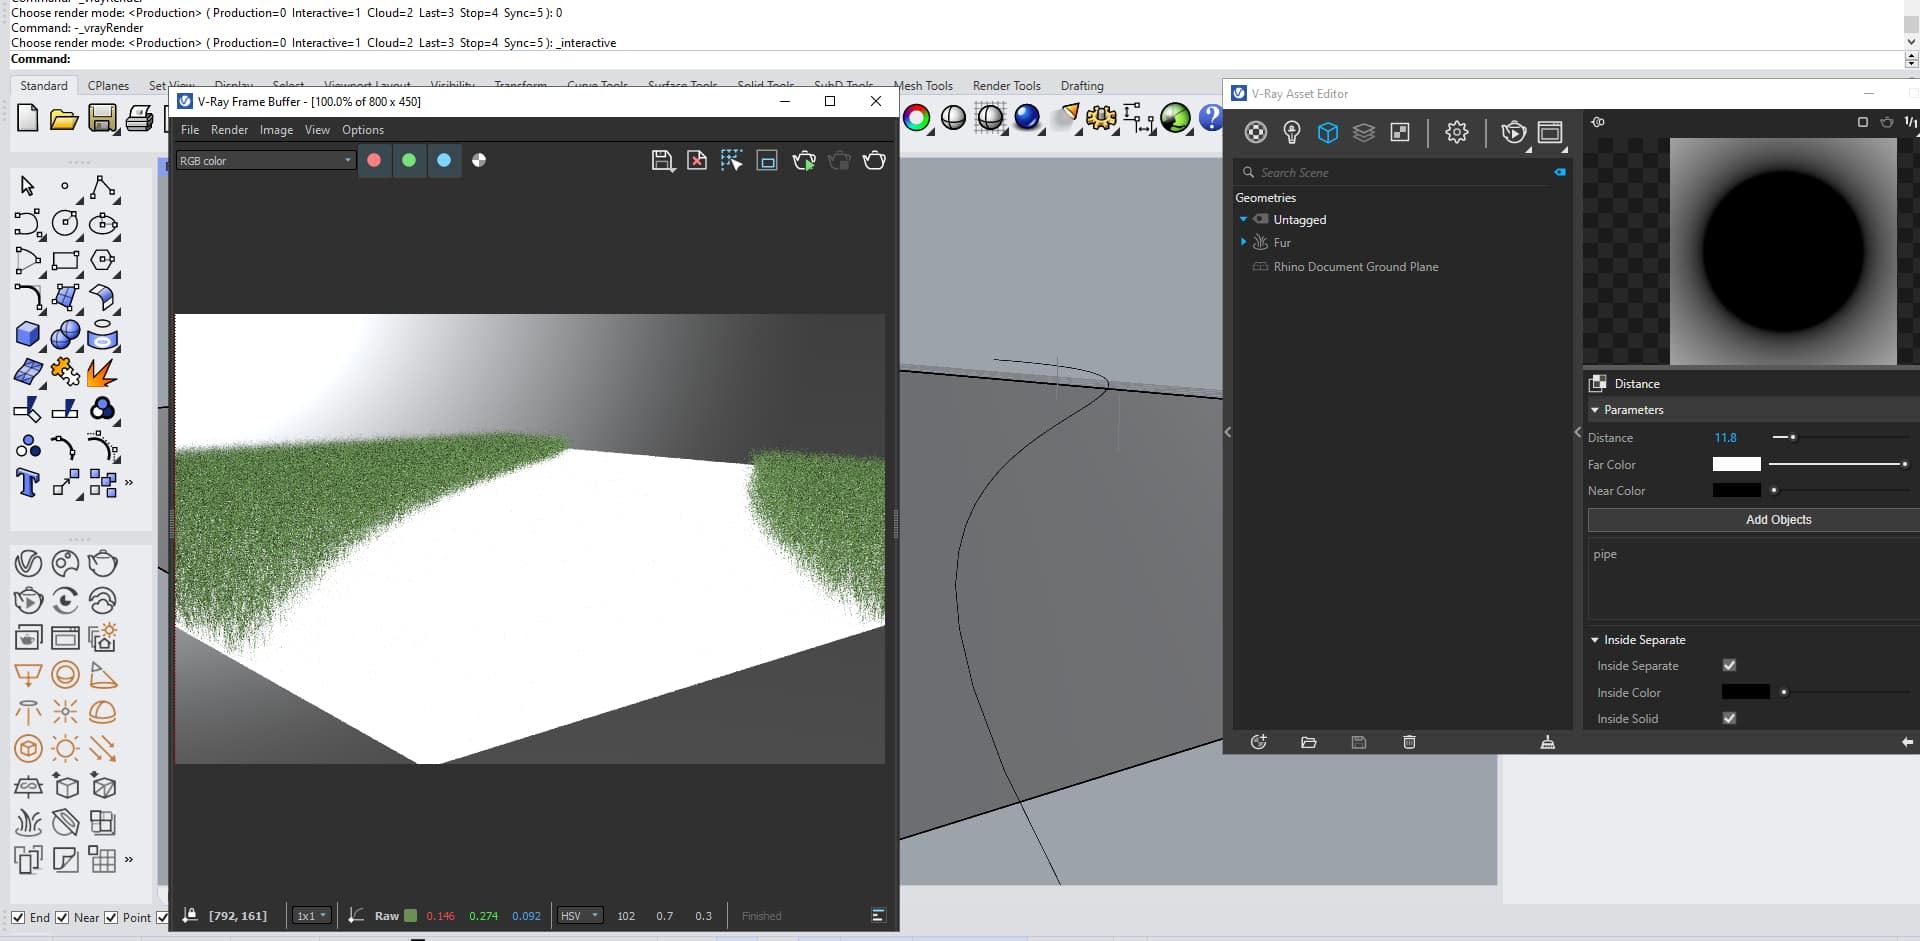Toggle the green channel in the Frame Buffer
This screenshot has width=1920, height=941.
click(x=409, y=160)
